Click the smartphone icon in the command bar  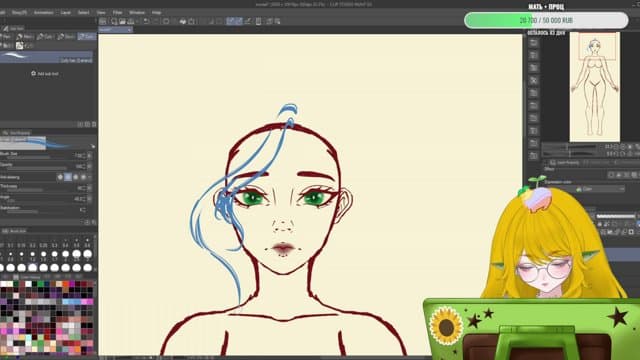(258, 21)
